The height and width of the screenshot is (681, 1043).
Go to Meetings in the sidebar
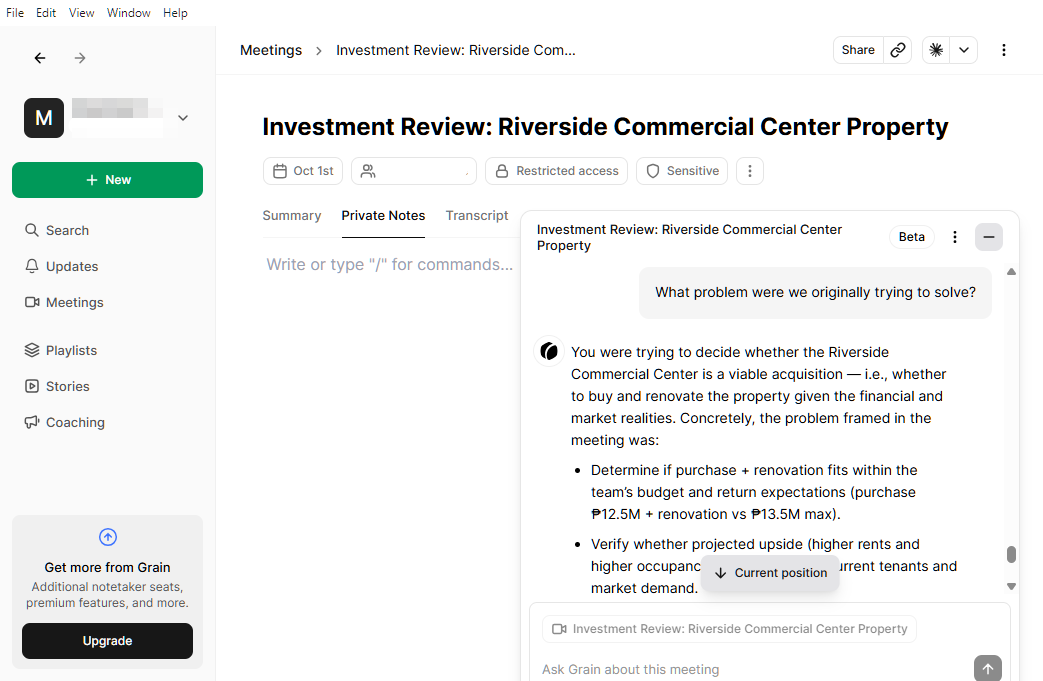tap(65, 302)
